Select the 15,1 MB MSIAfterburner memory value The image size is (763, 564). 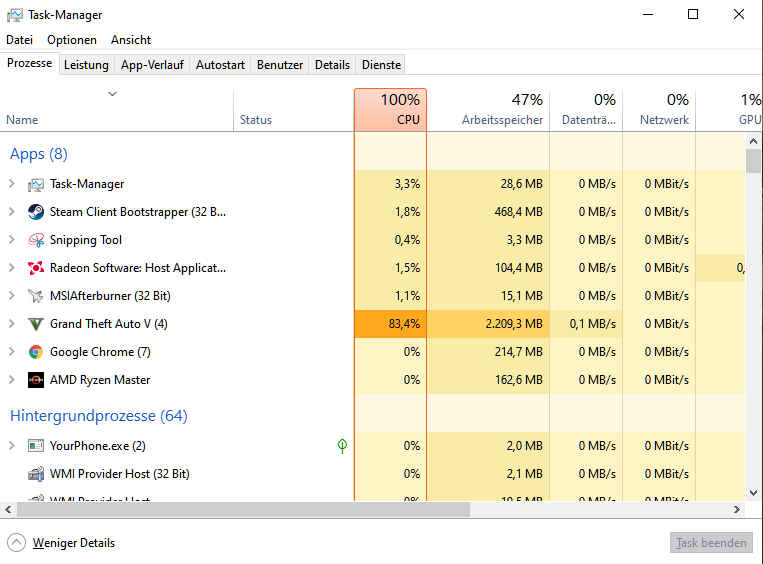coord(522,296)
